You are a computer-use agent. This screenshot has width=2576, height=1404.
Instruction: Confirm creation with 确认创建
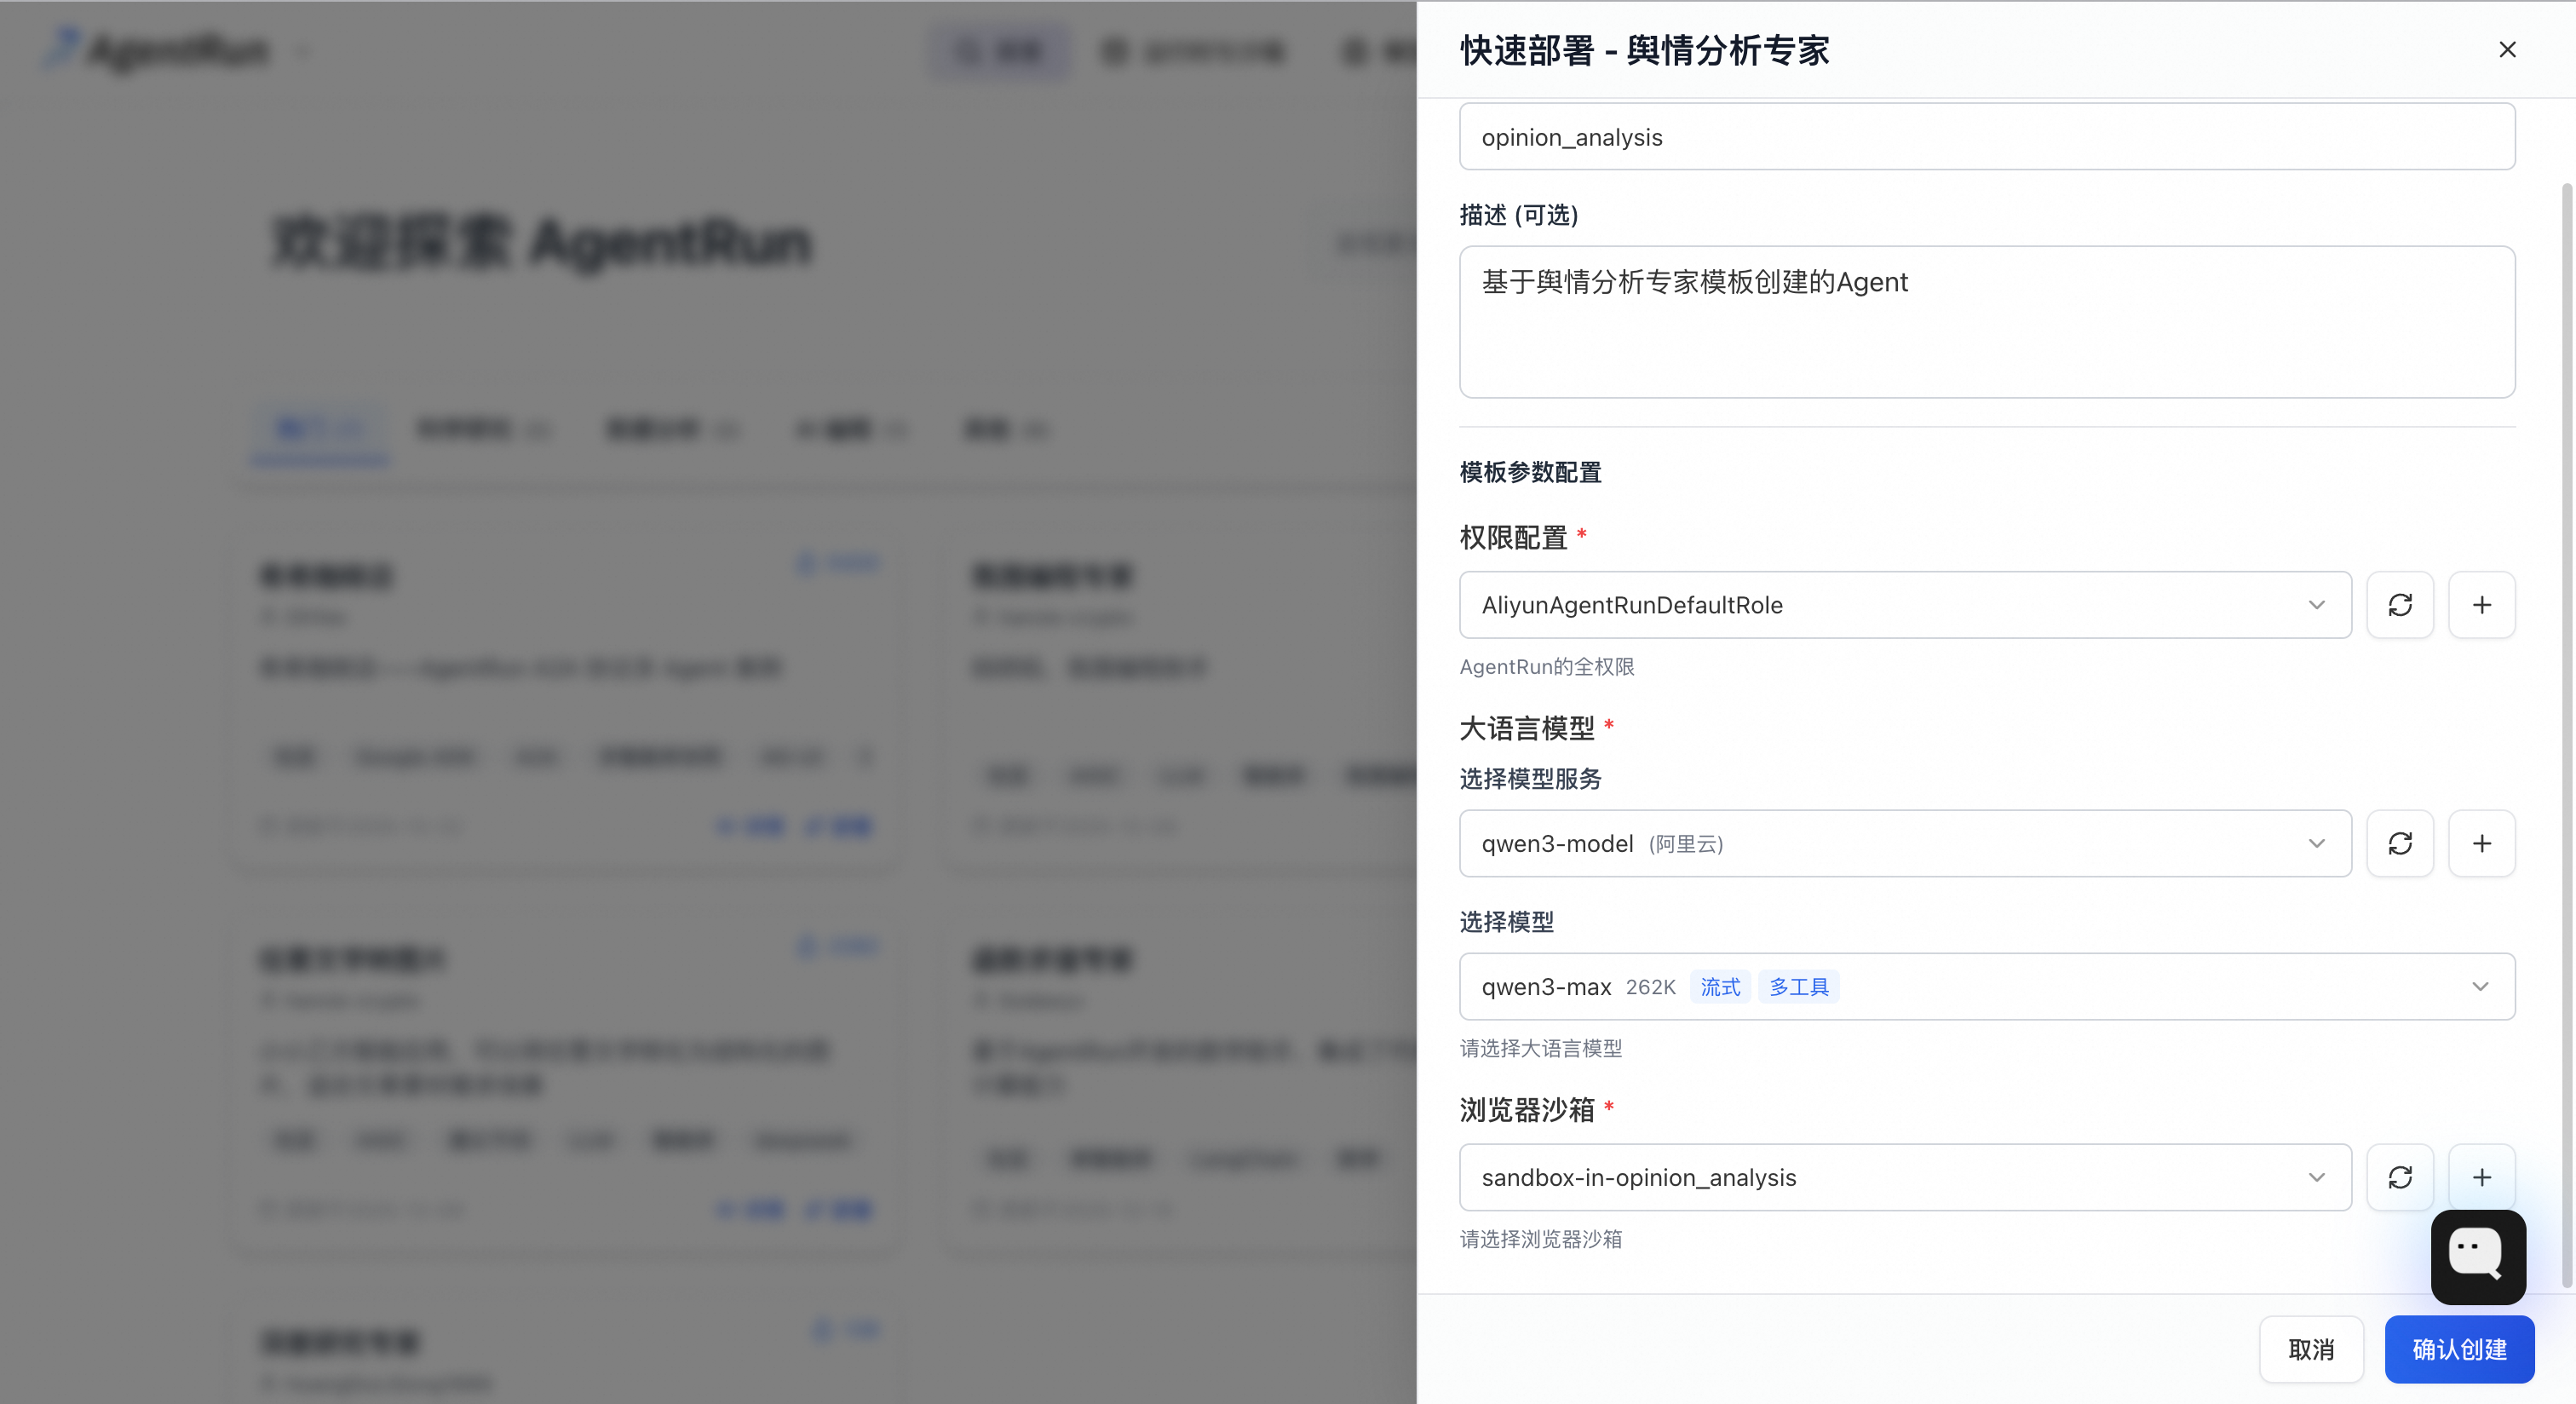click(x=2459, y=1350)
